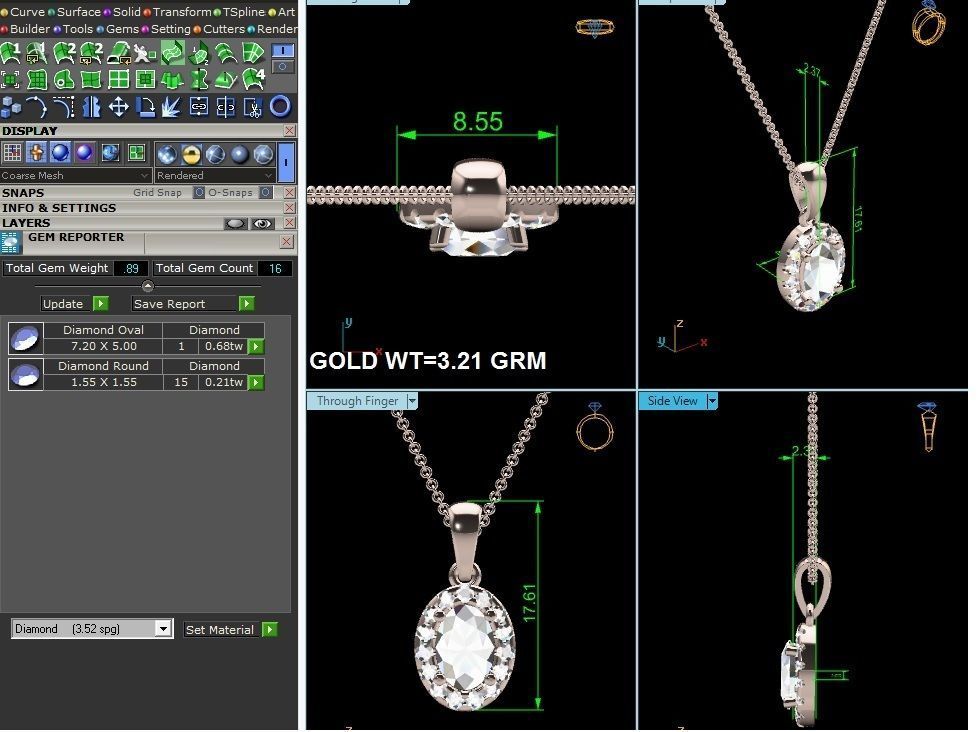This screenshot has height=732, width=979.
Task: Open the Surface menu
Action: [x=79, y=12]
